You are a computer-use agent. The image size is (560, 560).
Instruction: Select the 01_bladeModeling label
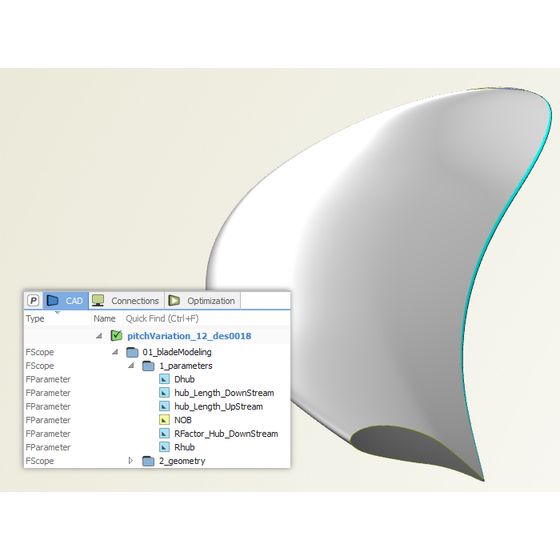click(x=177, y=352)
